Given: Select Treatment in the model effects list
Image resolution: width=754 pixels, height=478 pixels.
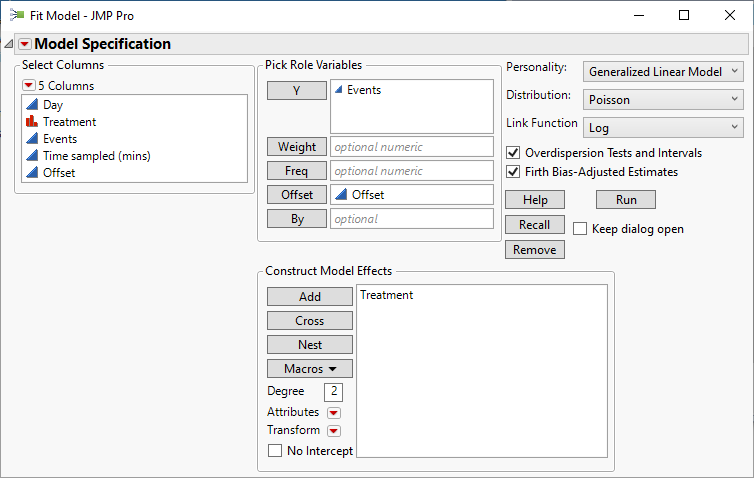Looking at the screenshot, I should [386, 295].
